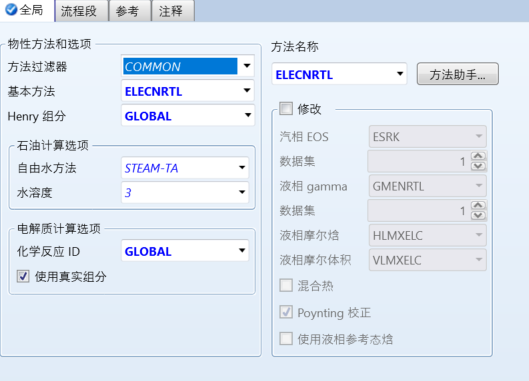This screenshot has height=381, width=529.
Task: Increase the 数据集 value under 汽相 EOS
Action: [478, 156]
